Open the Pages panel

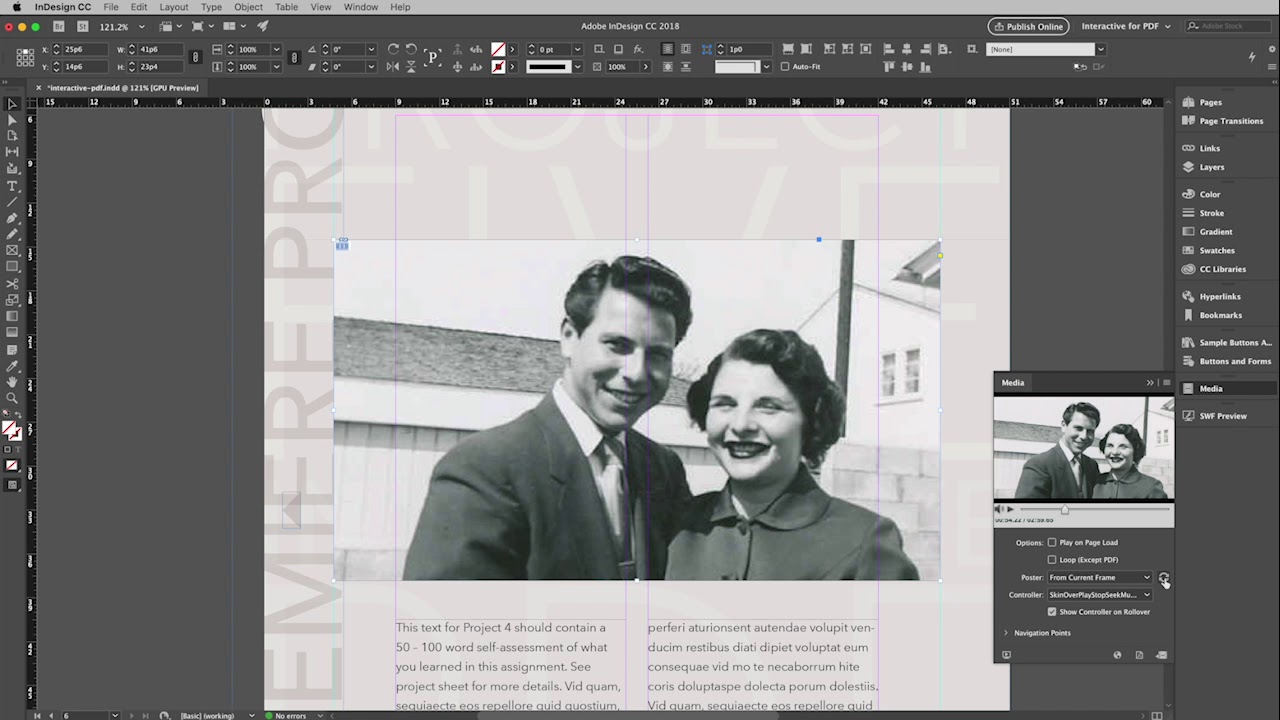[x=1210, y=102]
